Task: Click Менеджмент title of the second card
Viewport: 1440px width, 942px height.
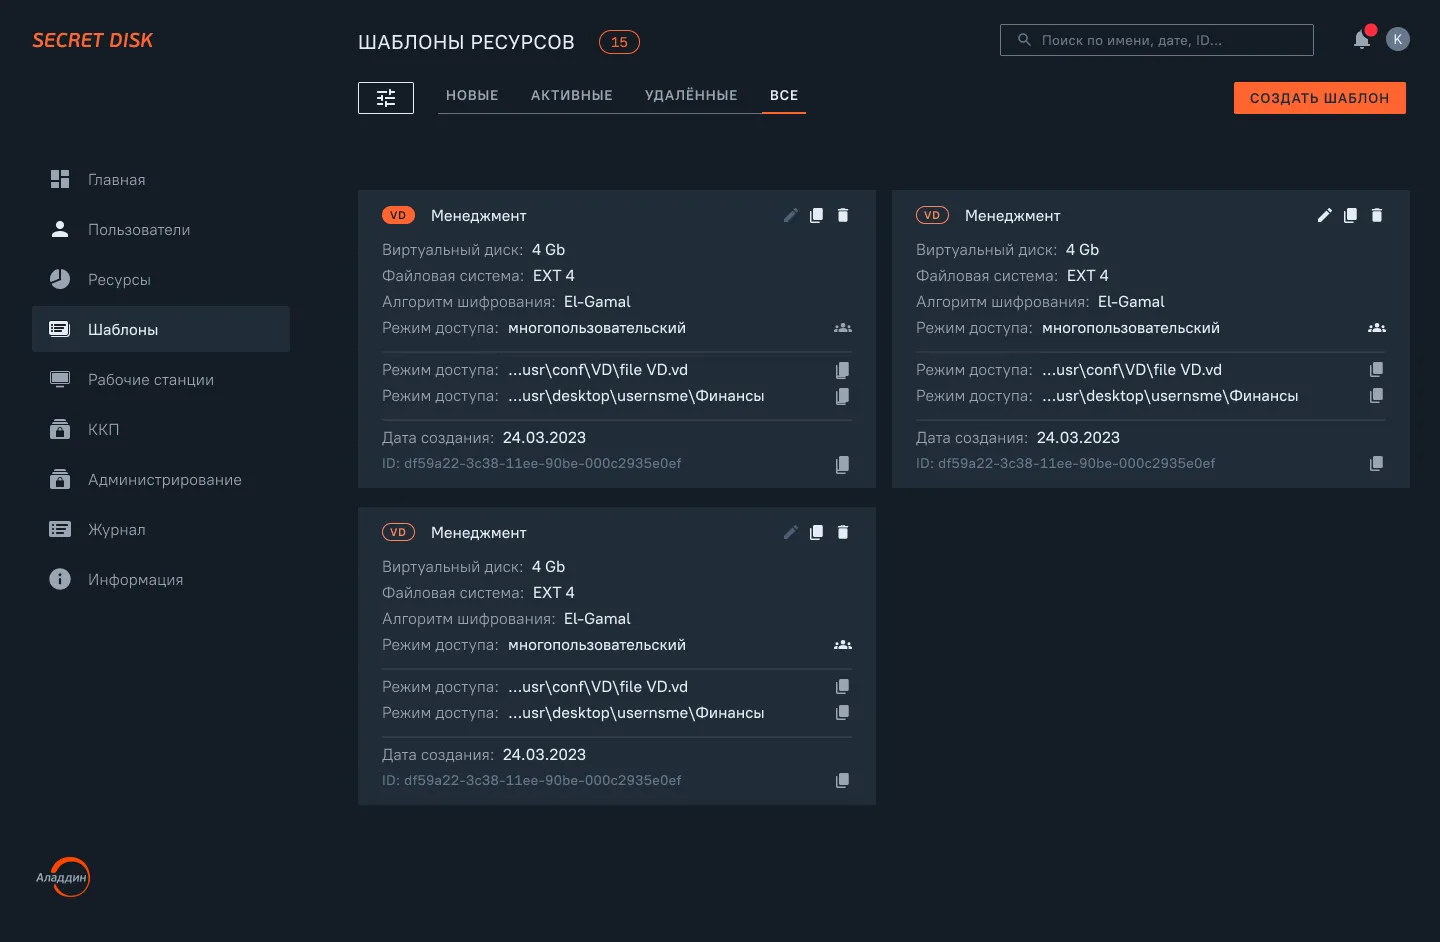Action: click(x=1012, y=215)
